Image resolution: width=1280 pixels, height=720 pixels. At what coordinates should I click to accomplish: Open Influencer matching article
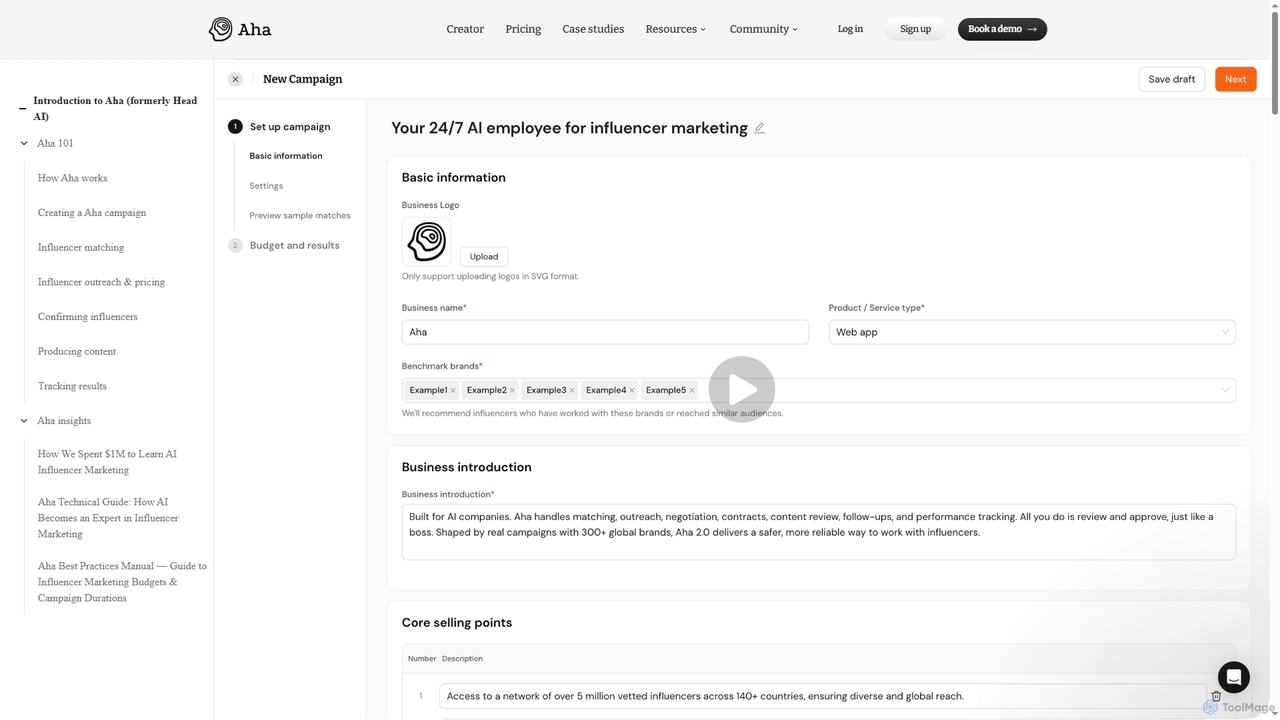coord(81,247)
